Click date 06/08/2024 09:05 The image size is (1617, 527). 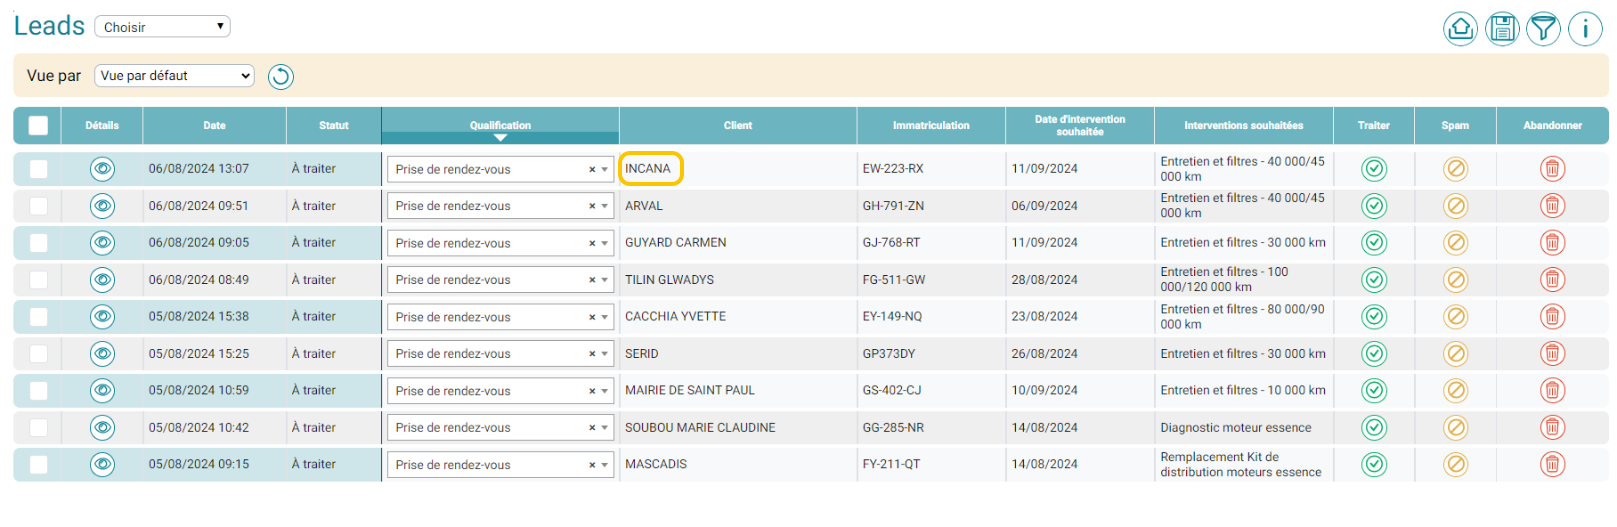(199, 243)
